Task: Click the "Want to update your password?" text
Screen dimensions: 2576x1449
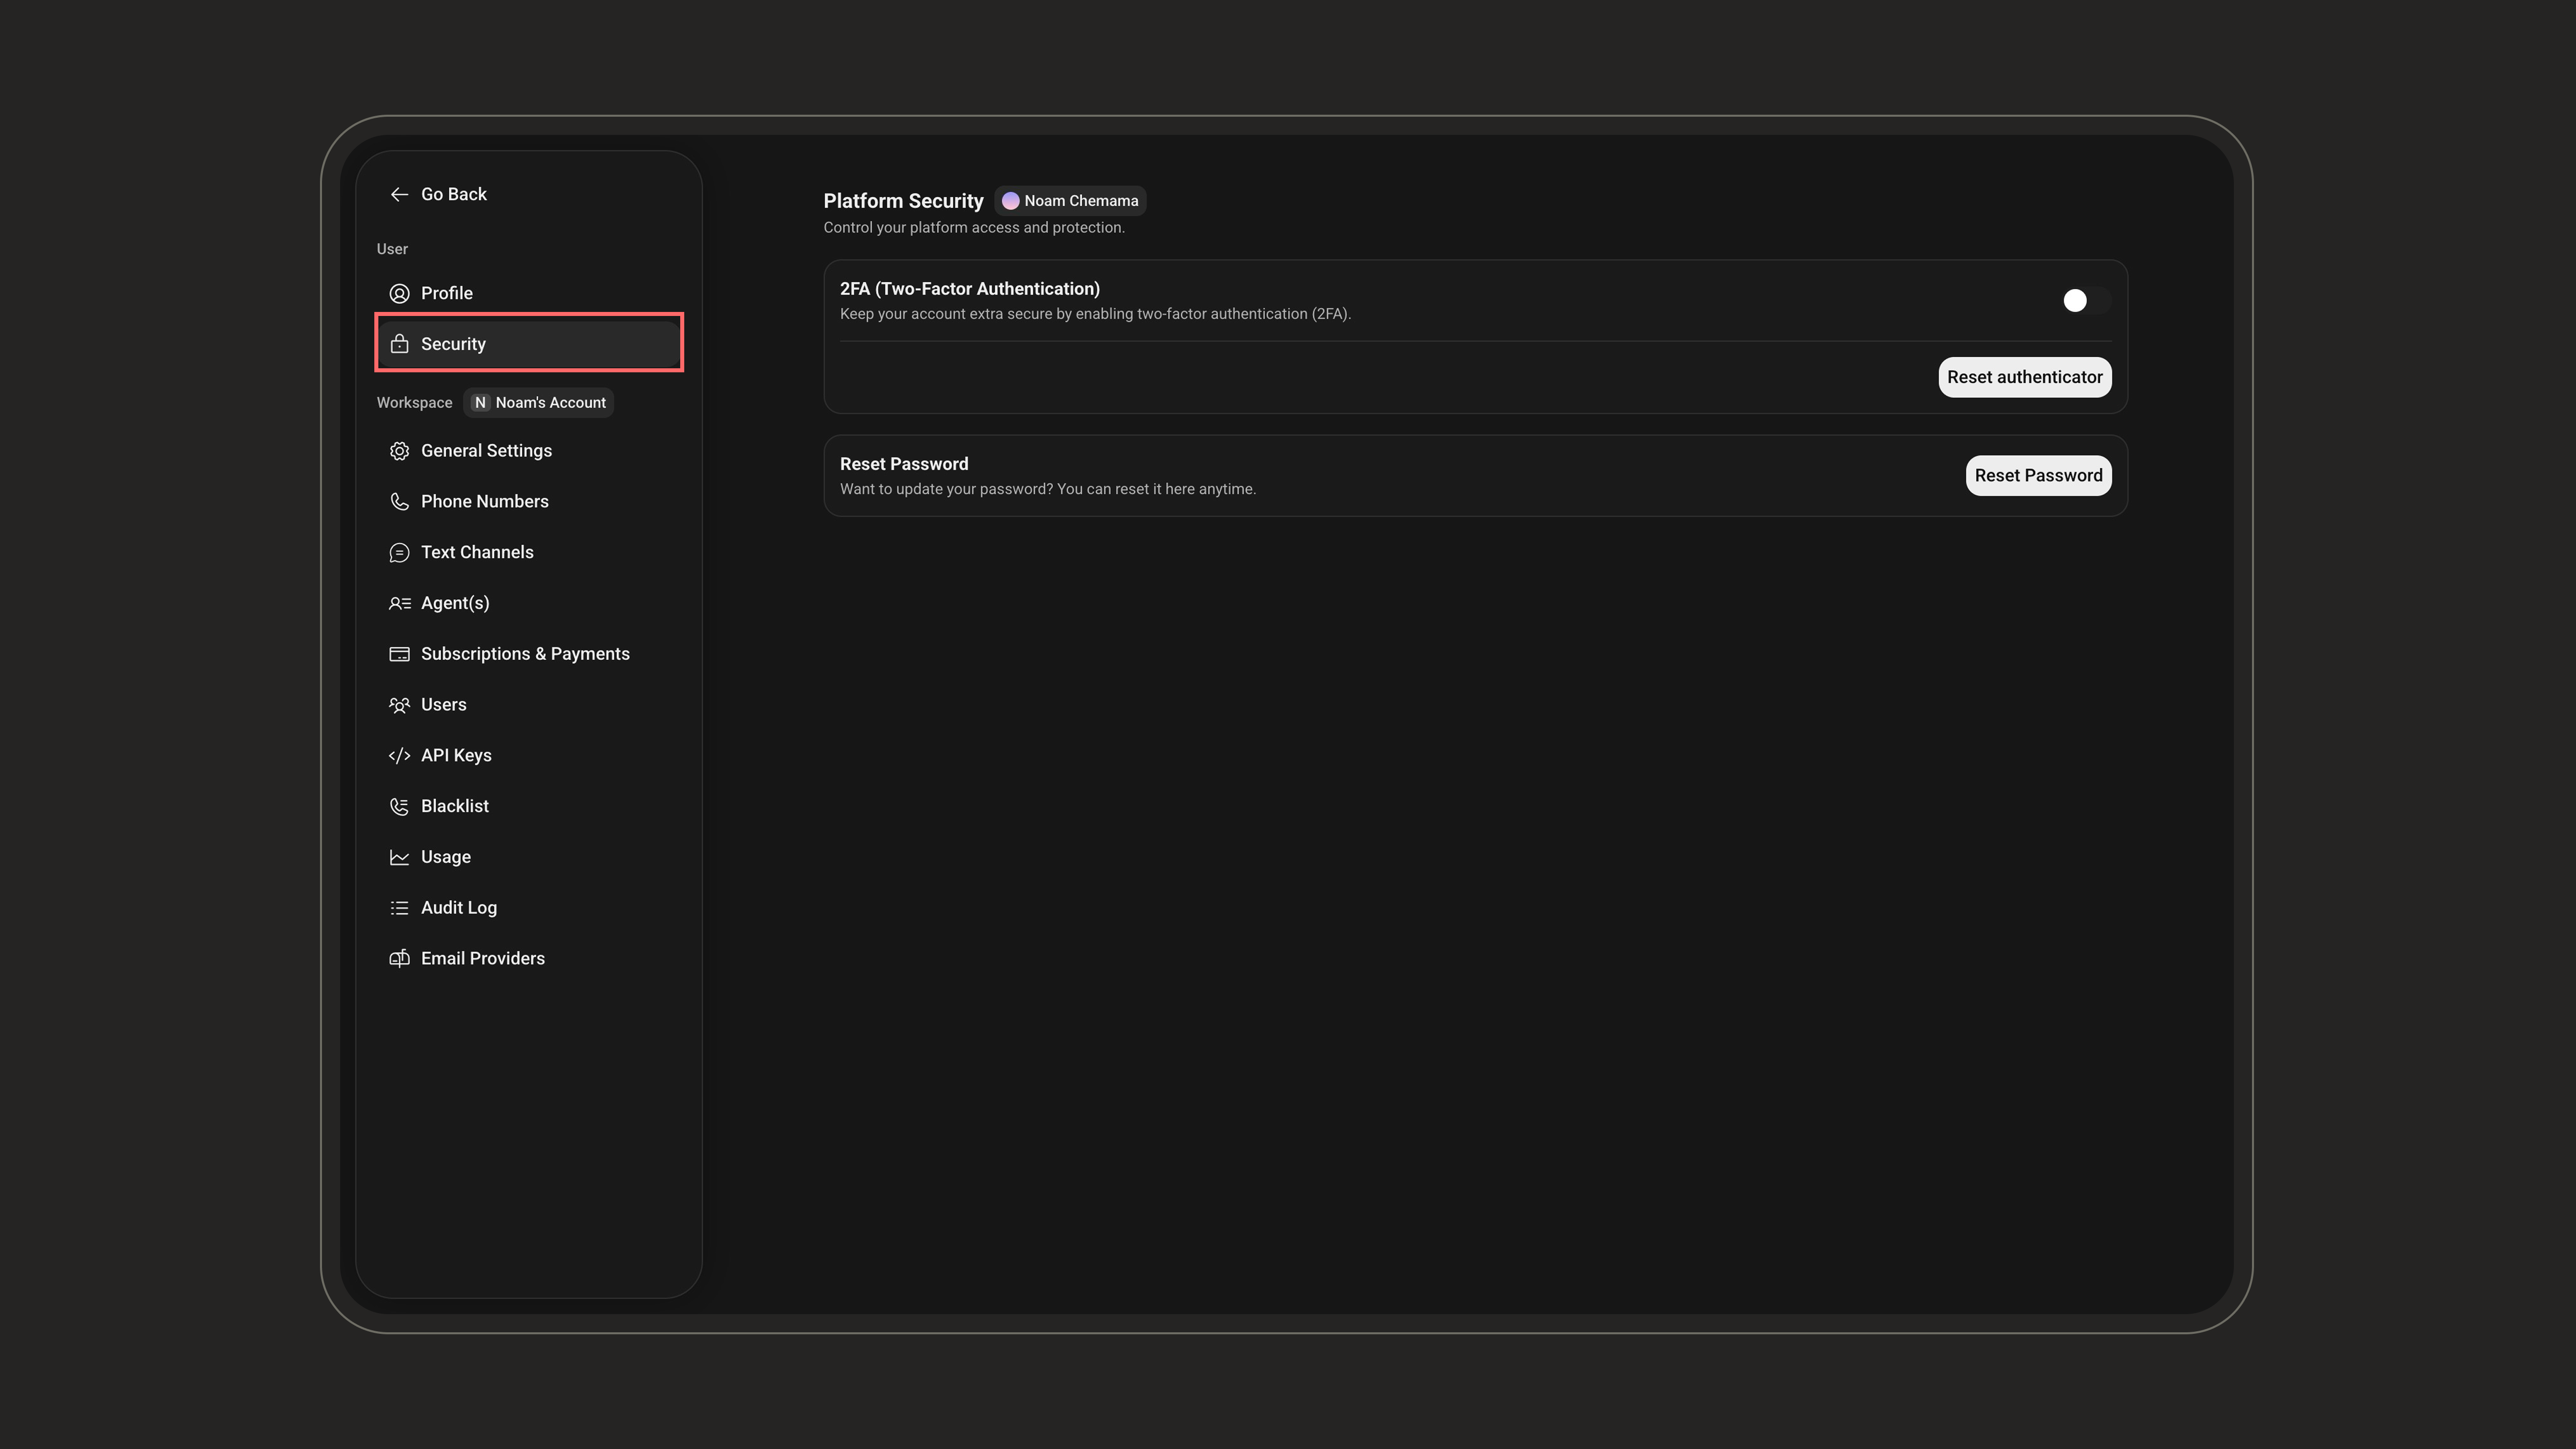Action: click(x=1047, y=489)
